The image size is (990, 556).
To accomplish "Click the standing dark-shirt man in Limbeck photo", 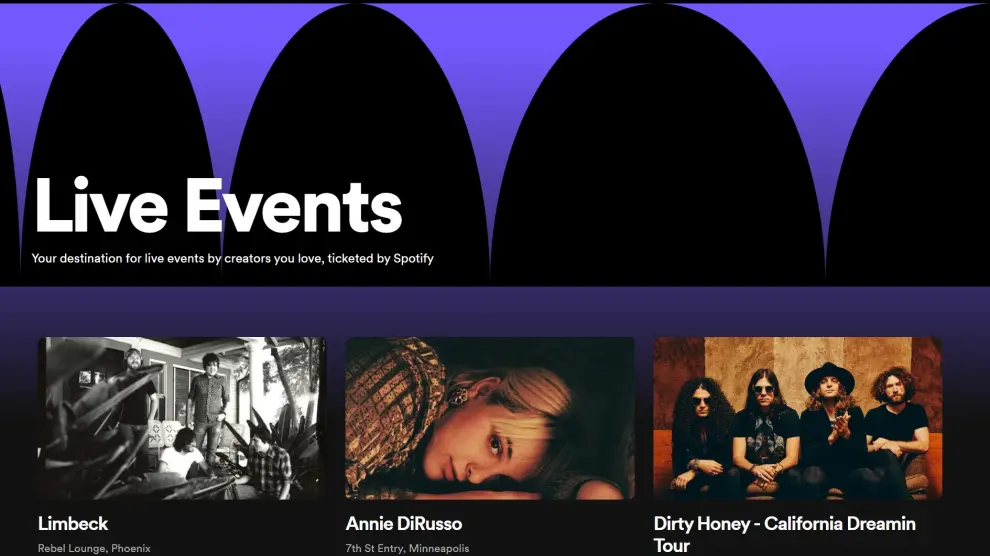I will pos(208,404).
